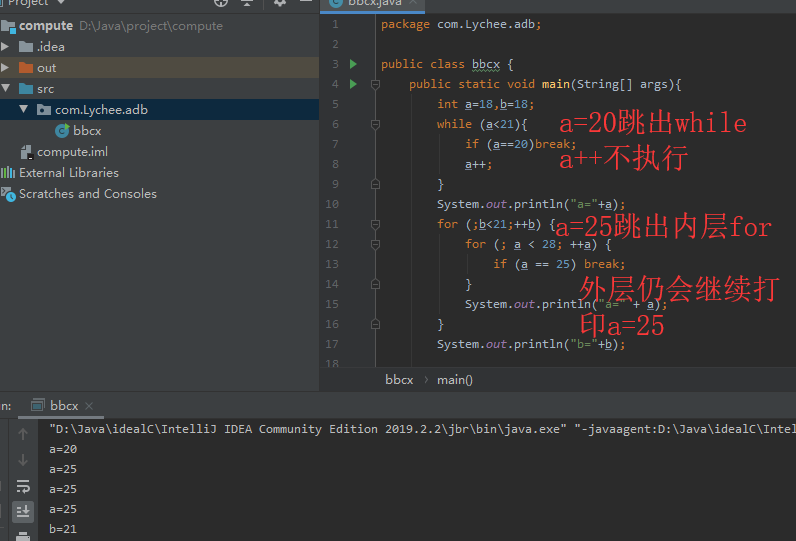Click the up arrow in Run console toolbar
Viewport: 796px width, 541px height.
(23, 434)
